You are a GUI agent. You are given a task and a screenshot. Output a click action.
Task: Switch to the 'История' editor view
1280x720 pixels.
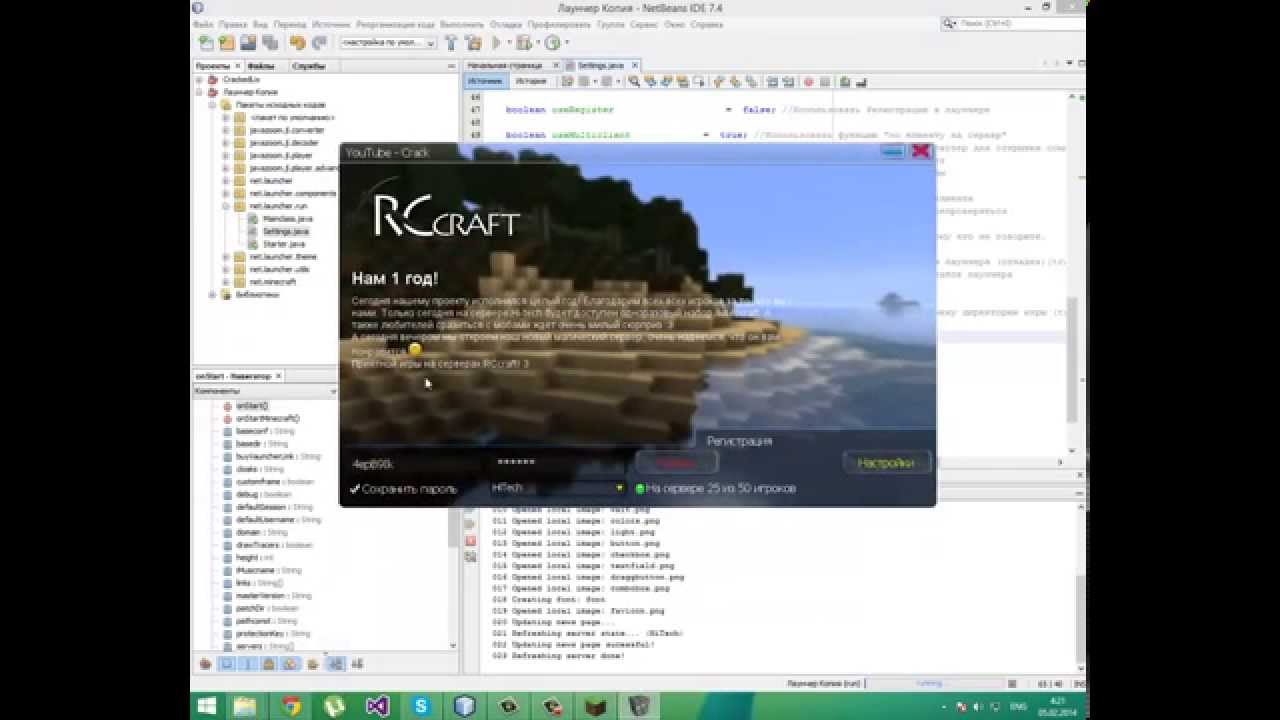(x=531, y=81)
